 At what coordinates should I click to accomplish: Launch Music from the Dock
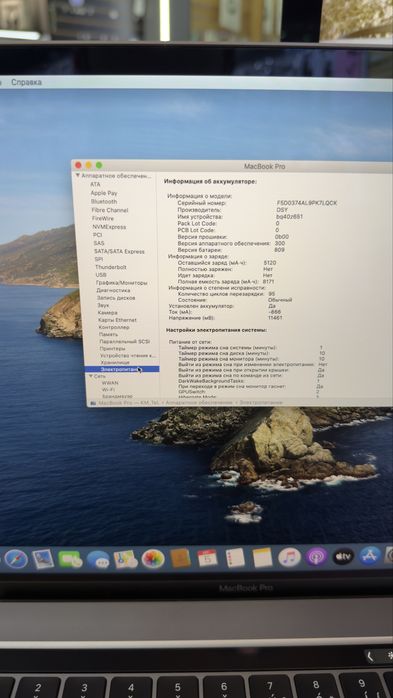[289, 557]
